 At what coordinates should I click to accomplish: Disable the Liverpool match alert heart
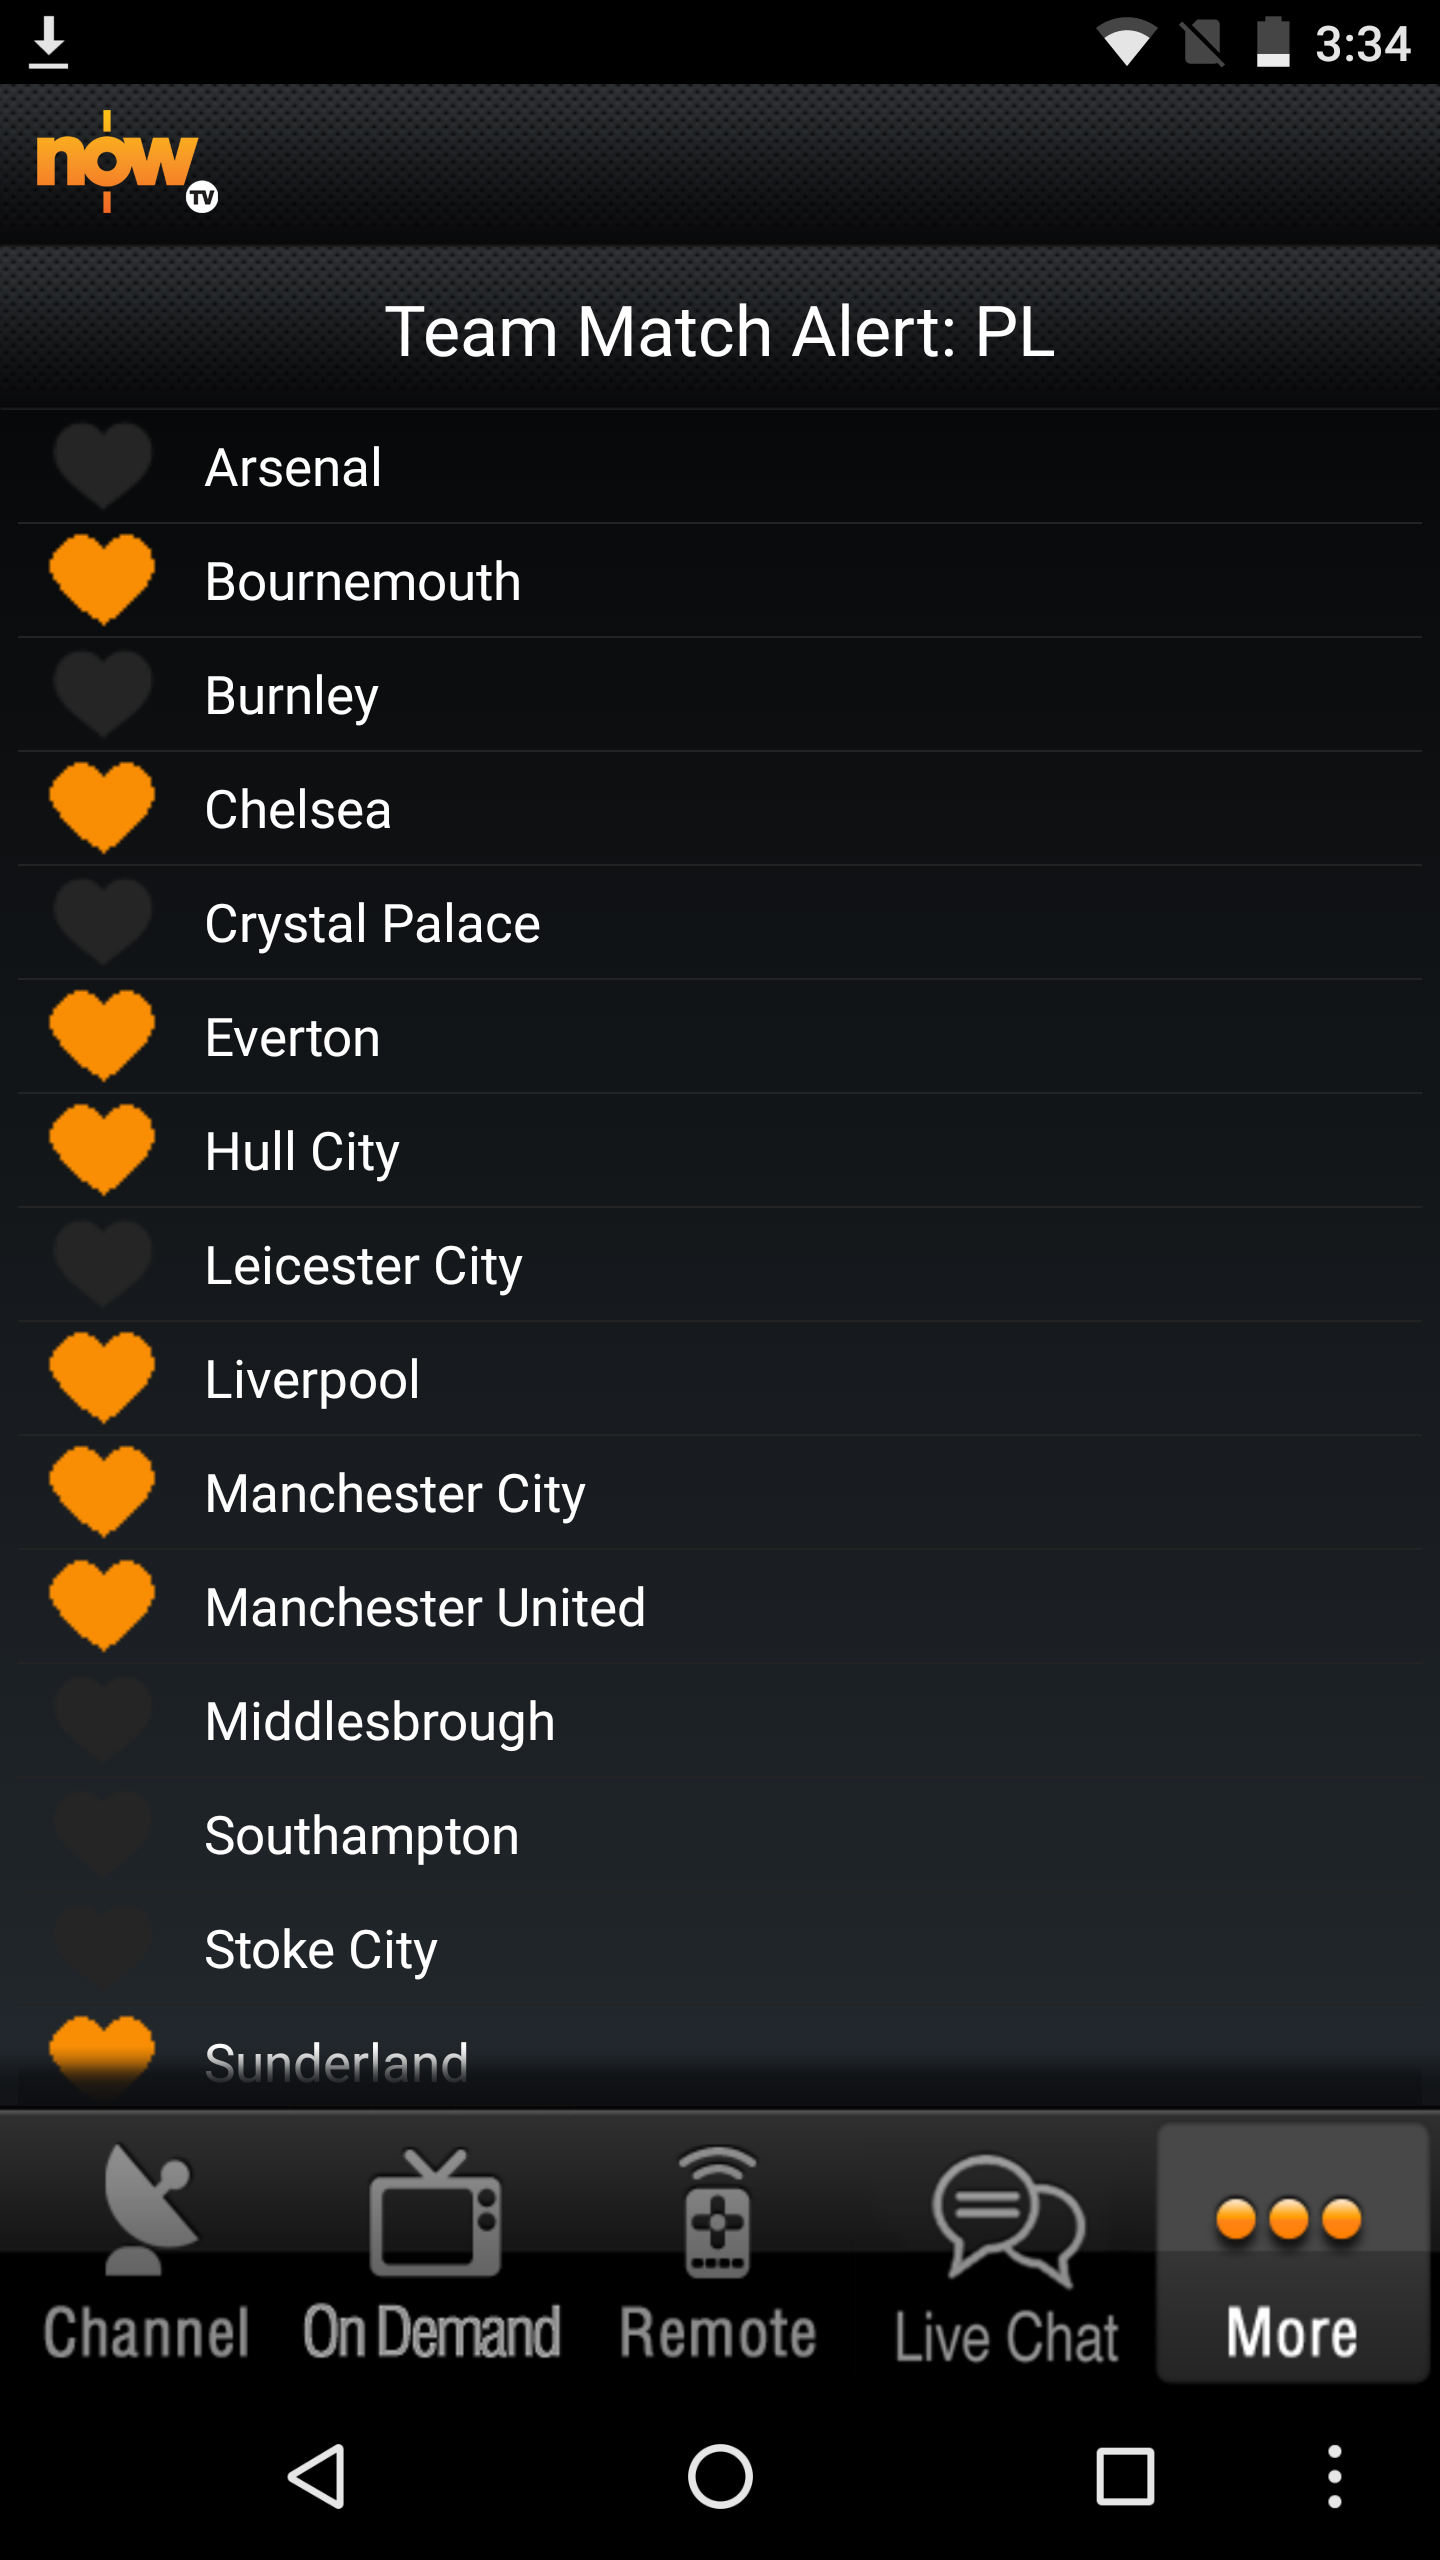102,1377
